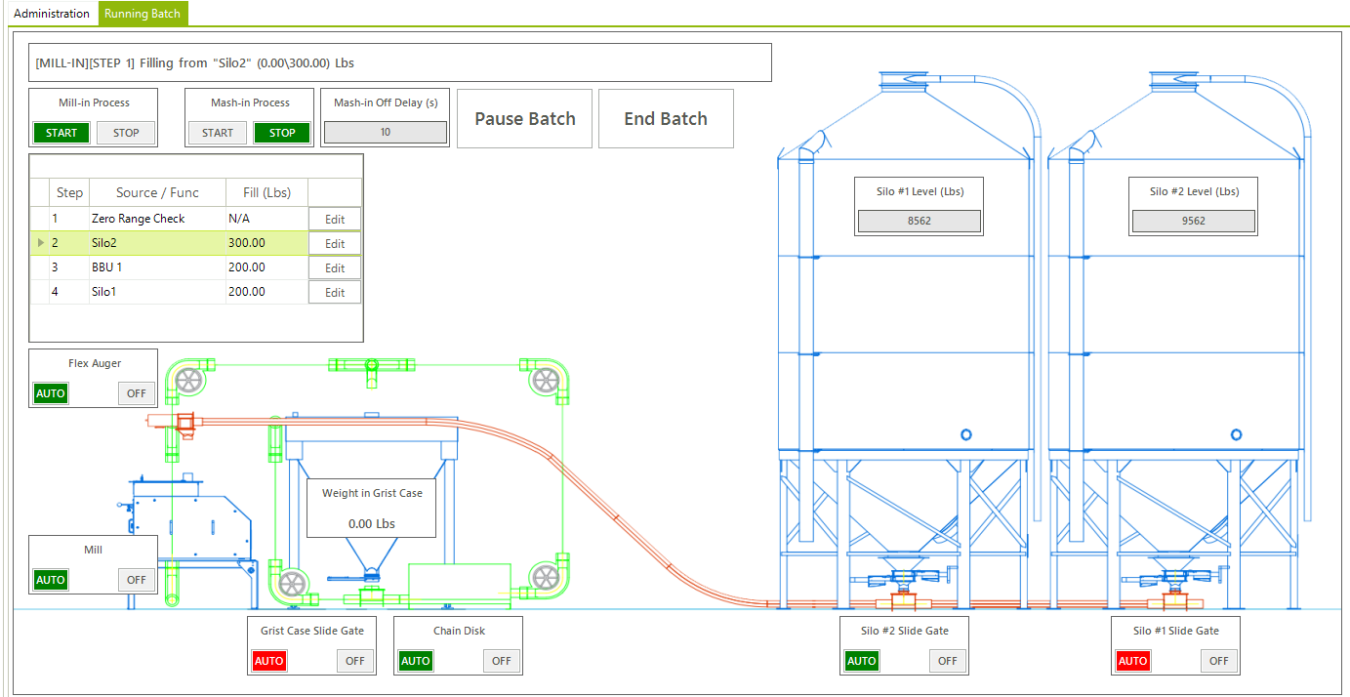This screenshot has width=1350, height=697.
Task: Switch to the Administration tab
Action: point(51,13)
